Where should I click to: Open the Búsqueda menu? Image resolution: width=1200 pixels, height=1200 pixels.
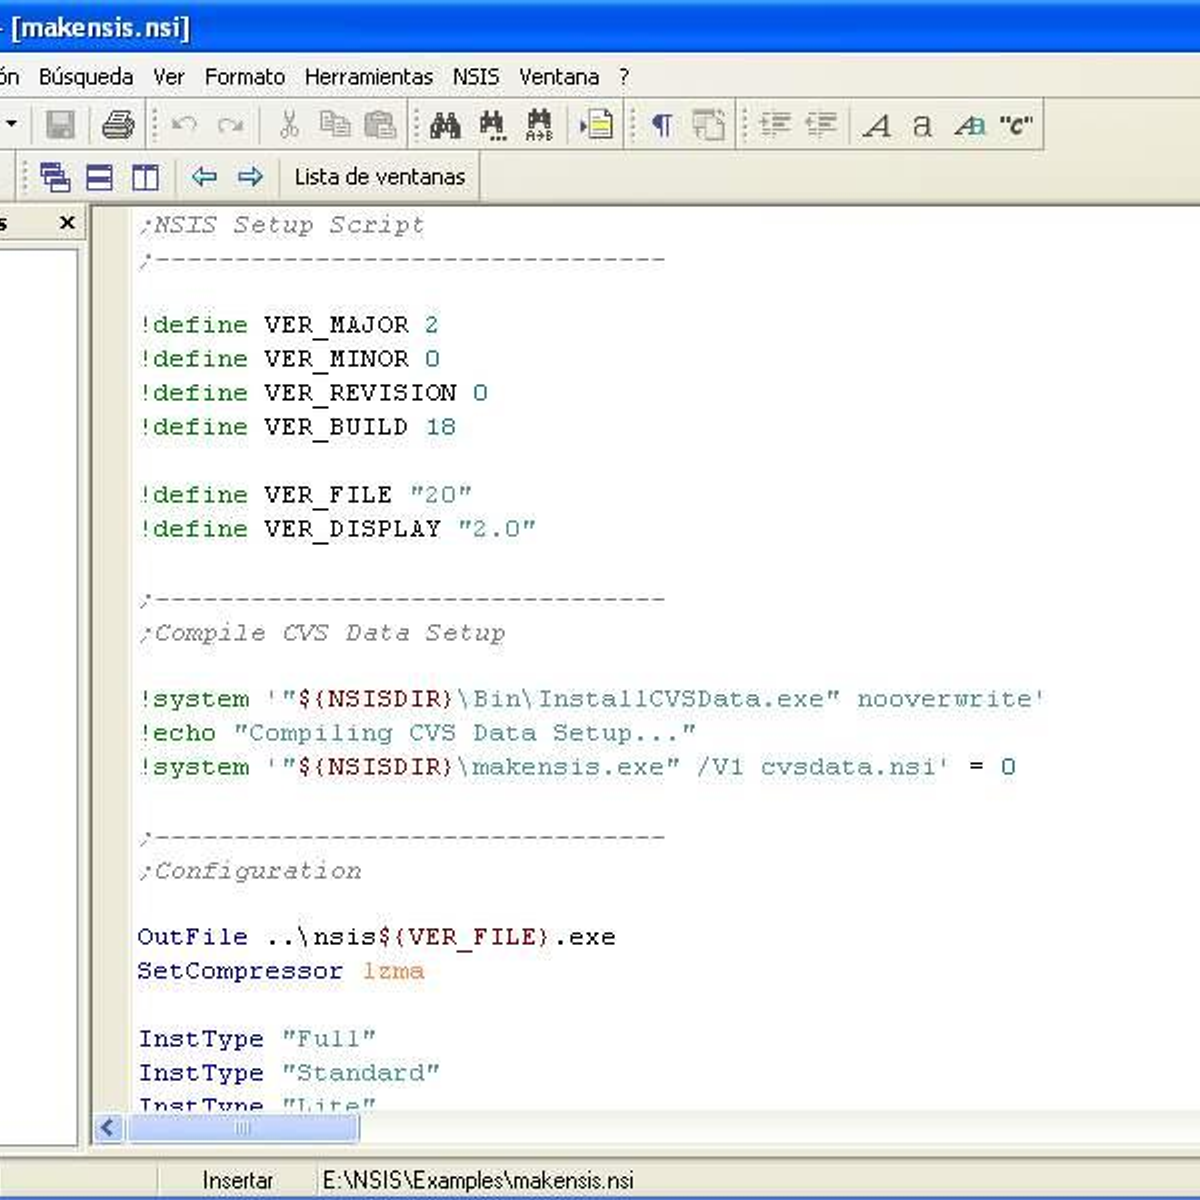click(86, 77)
